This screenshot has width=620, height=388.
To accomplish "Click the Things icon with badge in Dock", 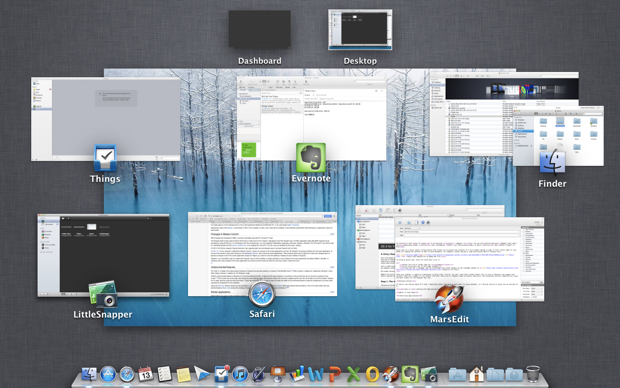I will coord(221,374).
